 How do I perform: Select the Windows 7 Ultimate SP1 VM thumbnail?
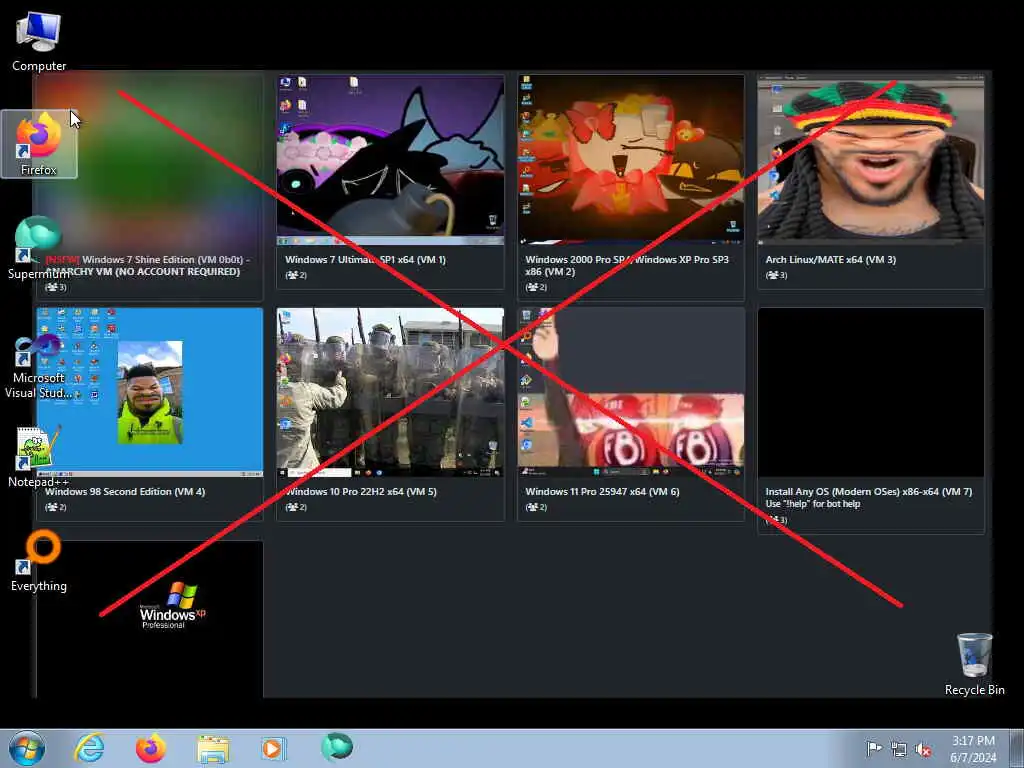pos(391,160)
